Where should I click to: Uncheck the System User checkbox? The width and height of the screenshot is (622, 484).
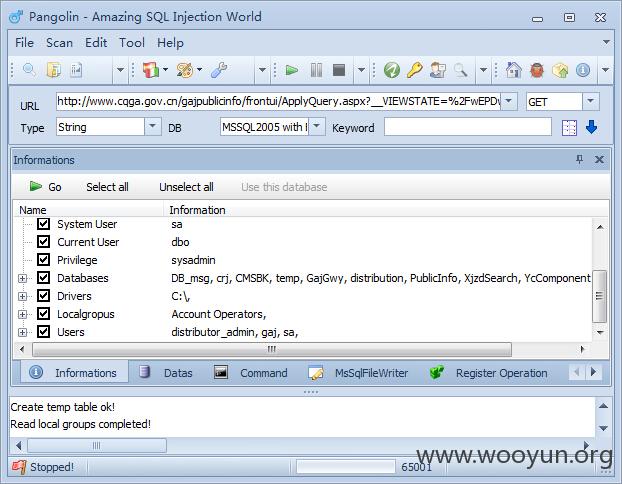pyautogui.click(x=43, y=224)
